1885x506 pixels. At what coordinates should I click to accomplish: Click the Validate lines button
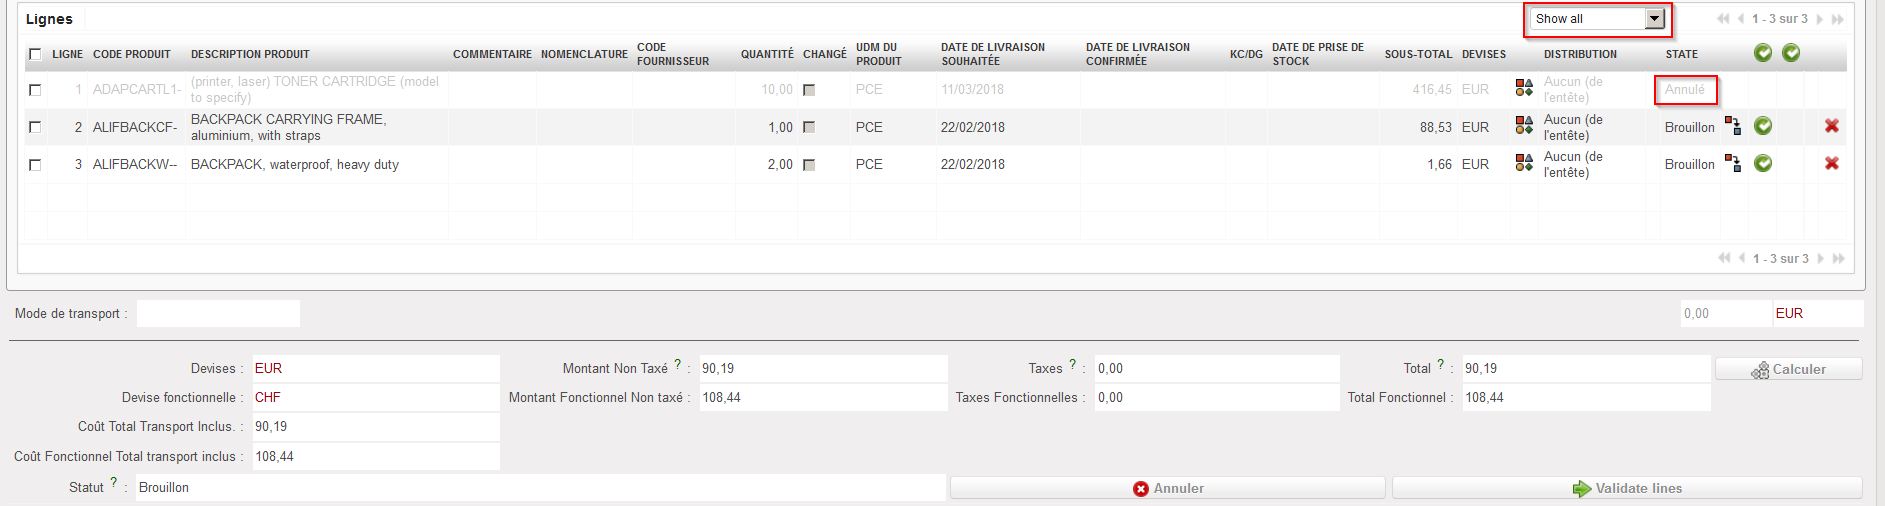1627,488
